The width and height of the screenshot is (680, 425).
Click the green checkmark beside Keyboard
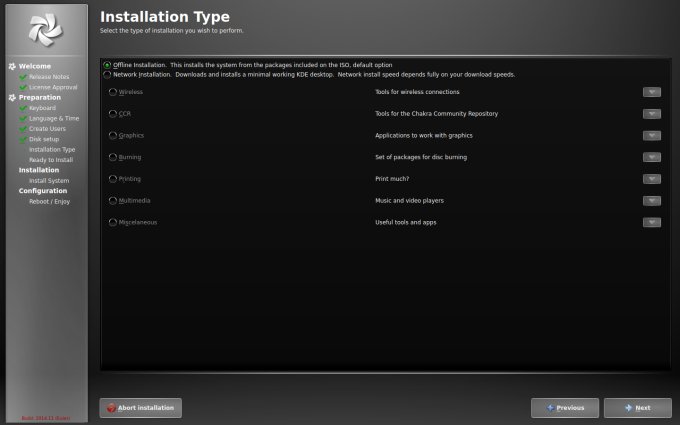point(23,108)
